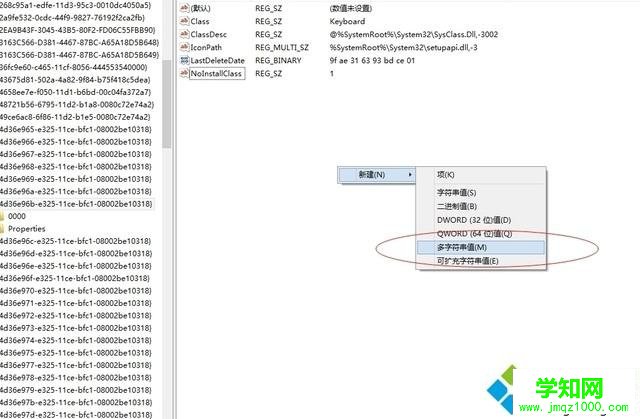640x419 pixels.
Task: Select the NoInstallClass value name
Action: (217, 73)
